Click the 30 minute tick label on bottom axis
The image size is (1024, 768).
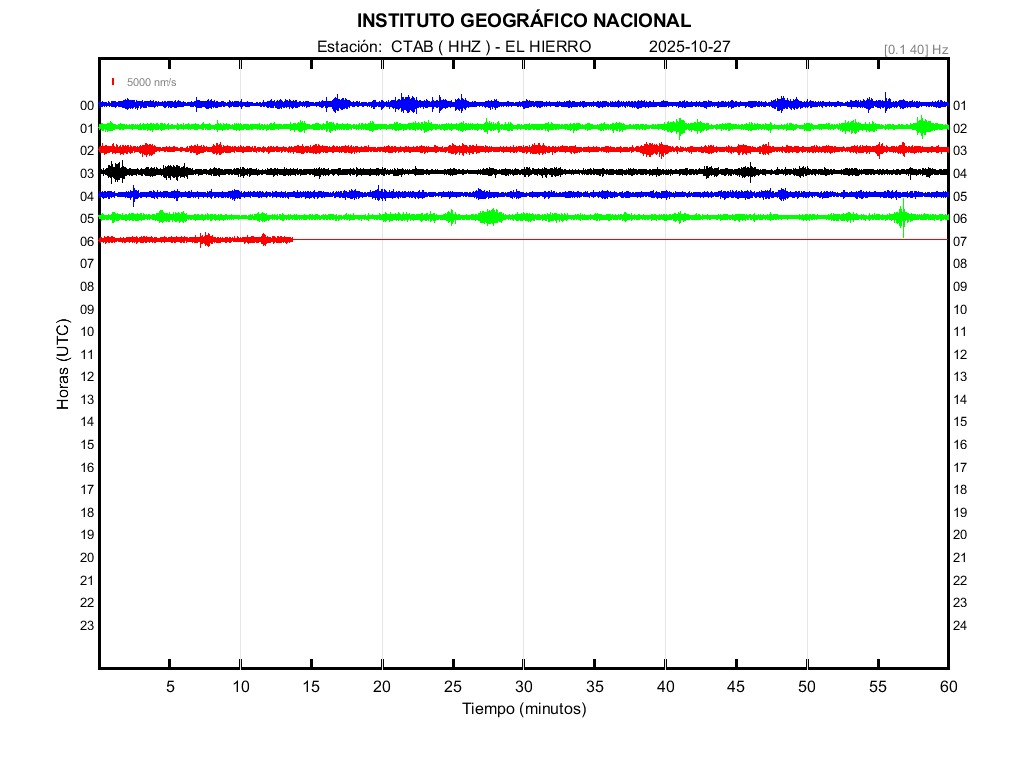[x=523, y=686]
